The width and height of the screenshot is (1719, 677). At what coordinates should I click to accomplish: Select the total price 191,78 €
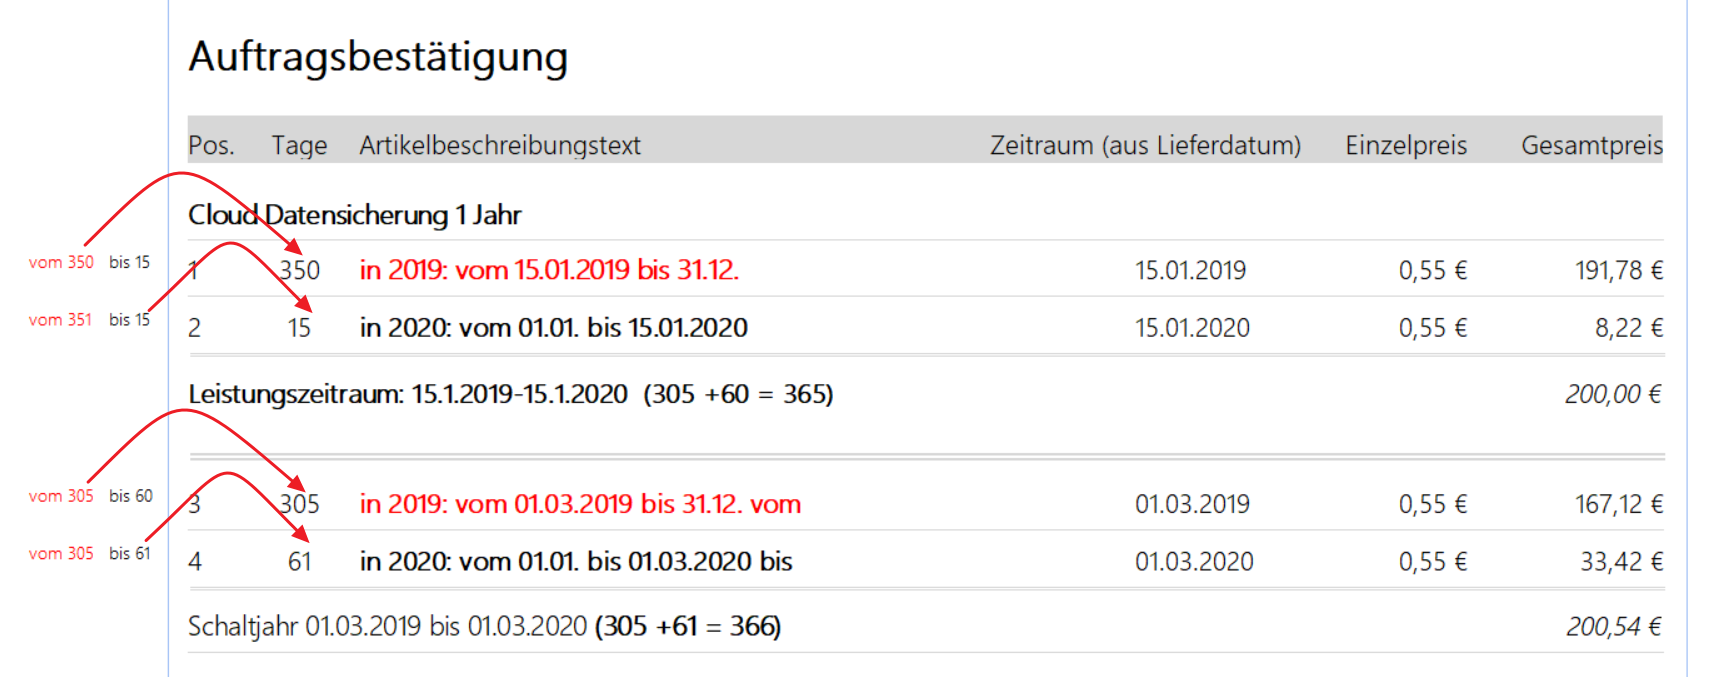[x=1618, y=270]
